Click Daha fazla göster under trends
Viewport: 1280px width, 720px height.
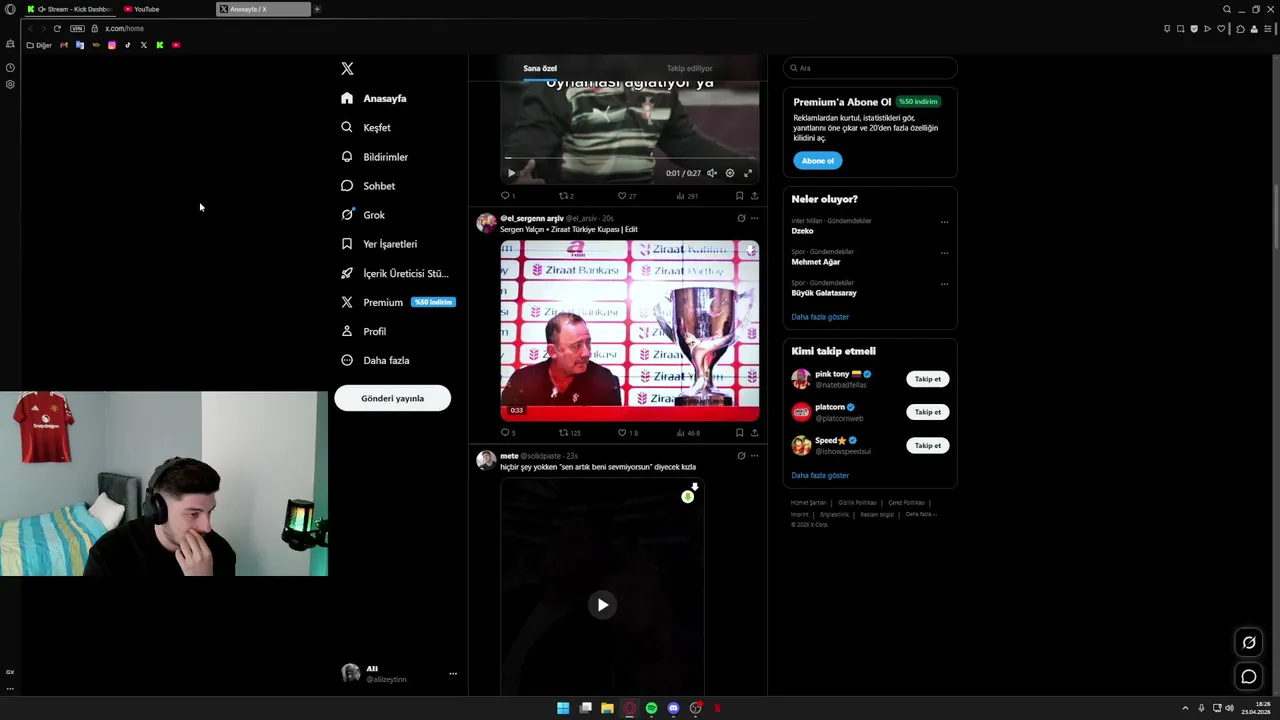tap(820, 317)
